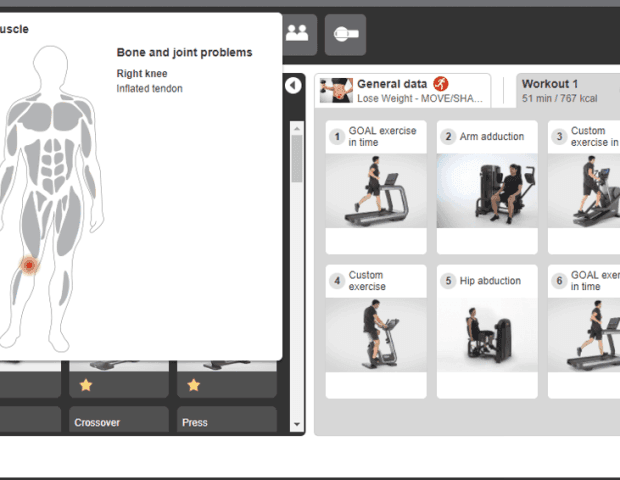The image size is (620, 480).
Task: Switch to the Workout 1 tab
Action: 568,91
